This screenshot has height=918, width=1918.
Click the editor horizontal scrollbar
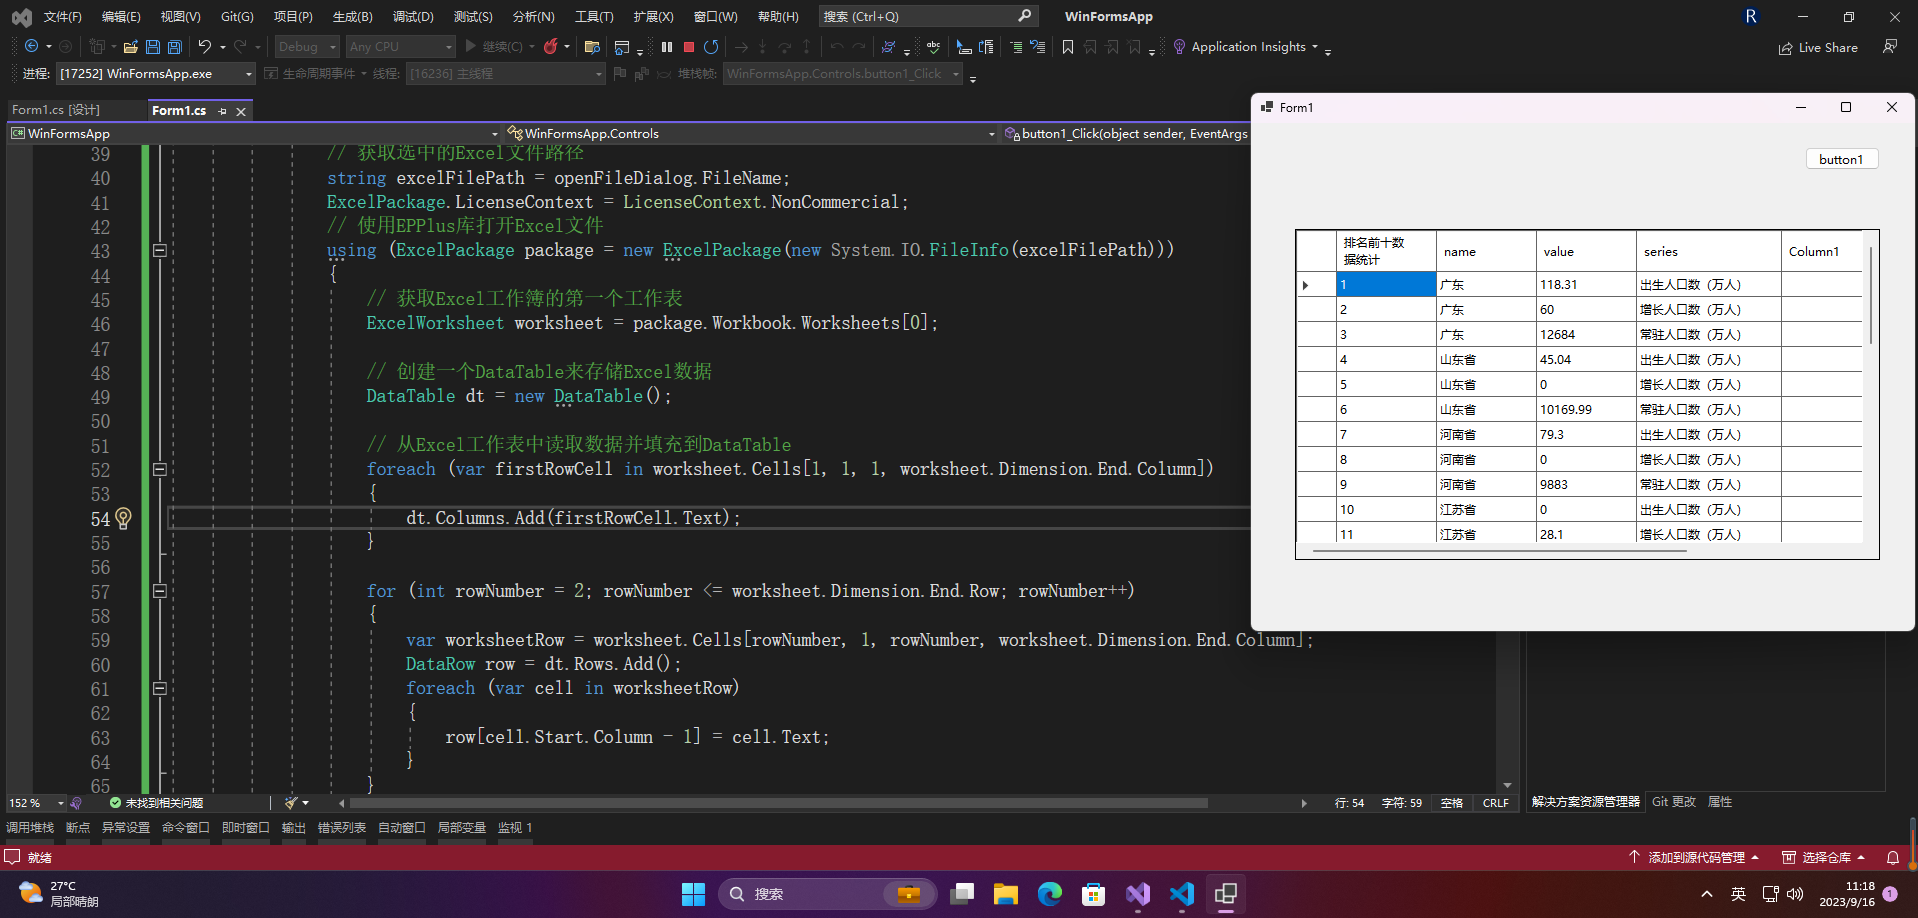(x=779, y=803)
